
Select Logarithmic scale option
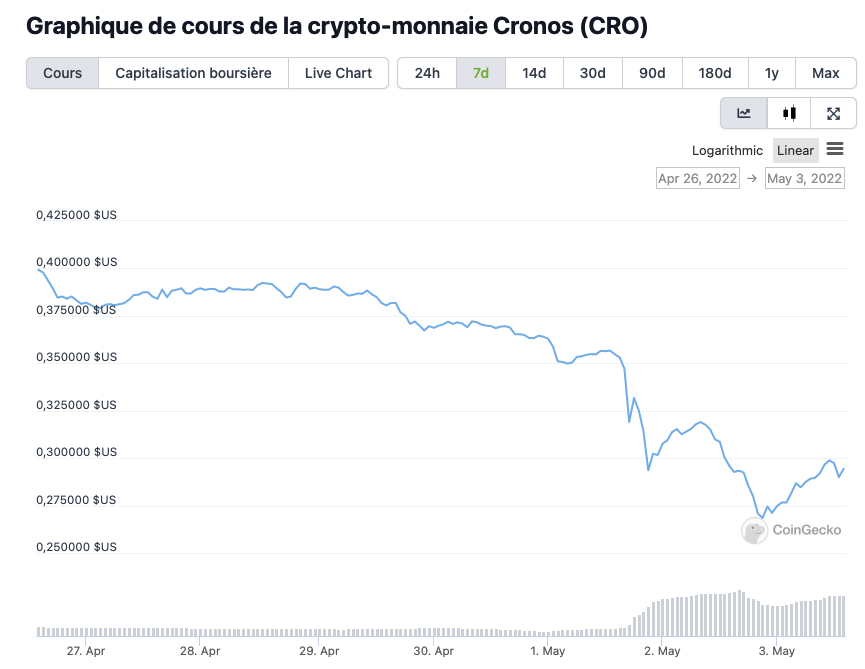pyautogui.click(x=727, y=151)
